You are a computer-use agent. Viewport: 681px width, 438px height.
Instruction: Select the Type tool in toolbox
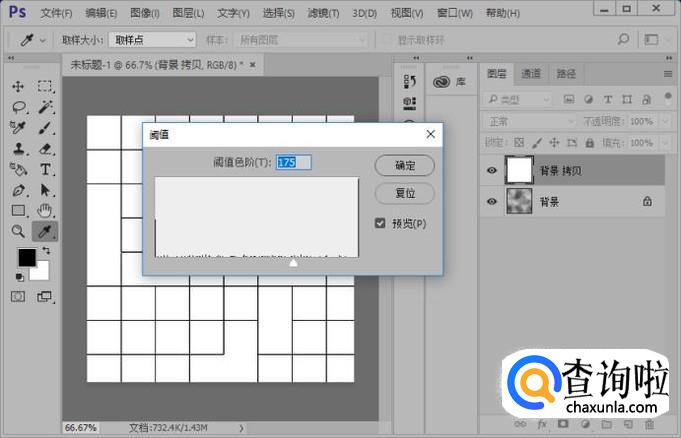45,169
